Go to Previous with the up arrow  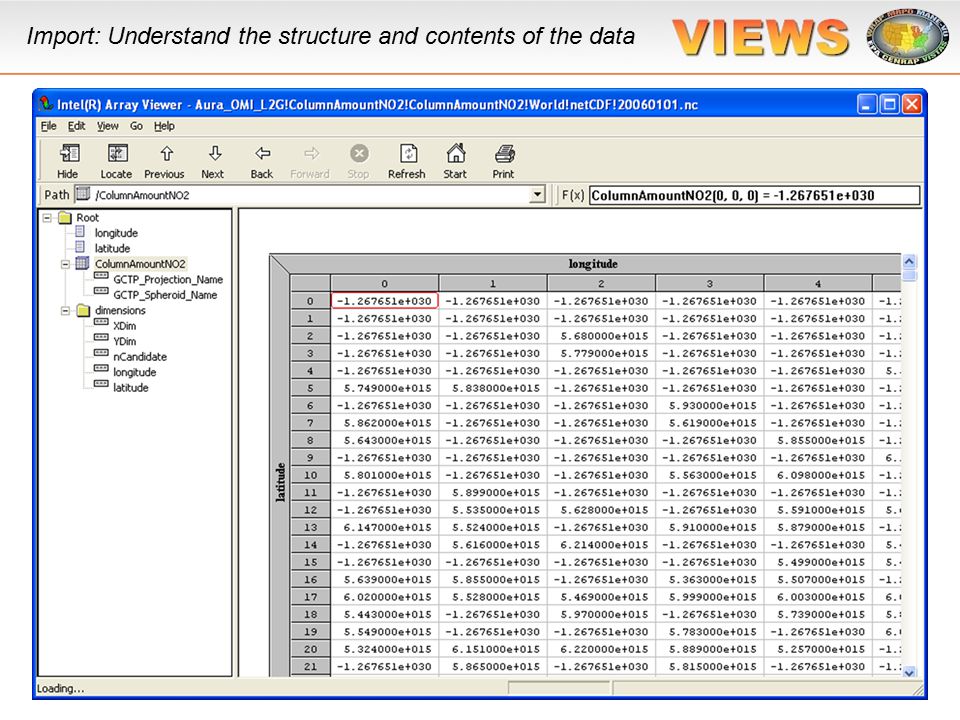pos(167,153)
